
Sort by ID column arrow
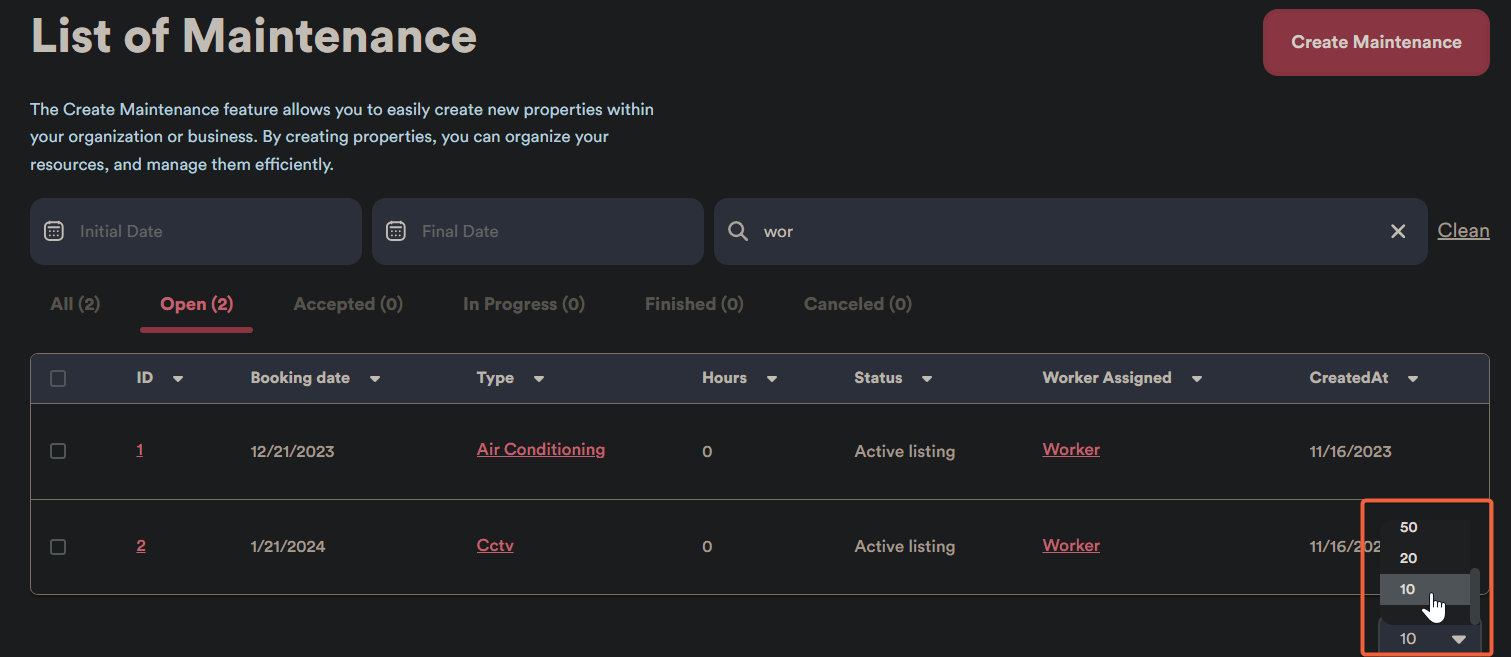pyautogui.click(x=178, y=379)
